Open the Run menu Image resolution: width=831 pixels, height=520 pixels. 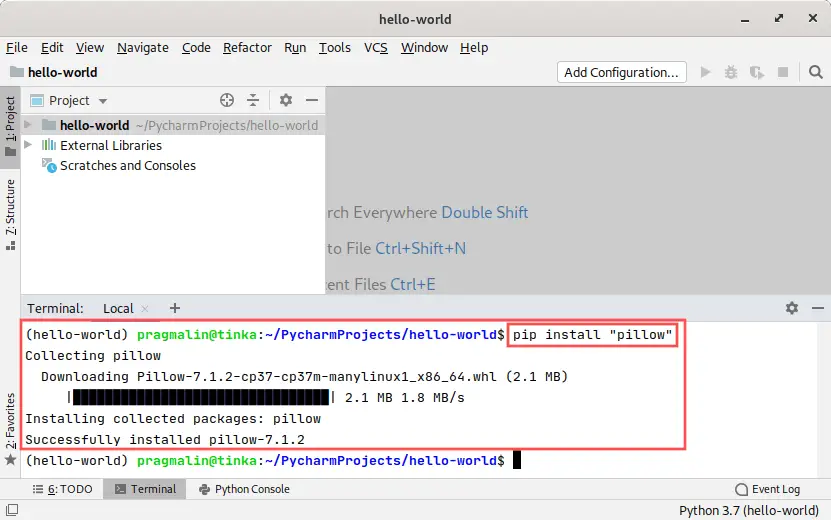(295, 48)
